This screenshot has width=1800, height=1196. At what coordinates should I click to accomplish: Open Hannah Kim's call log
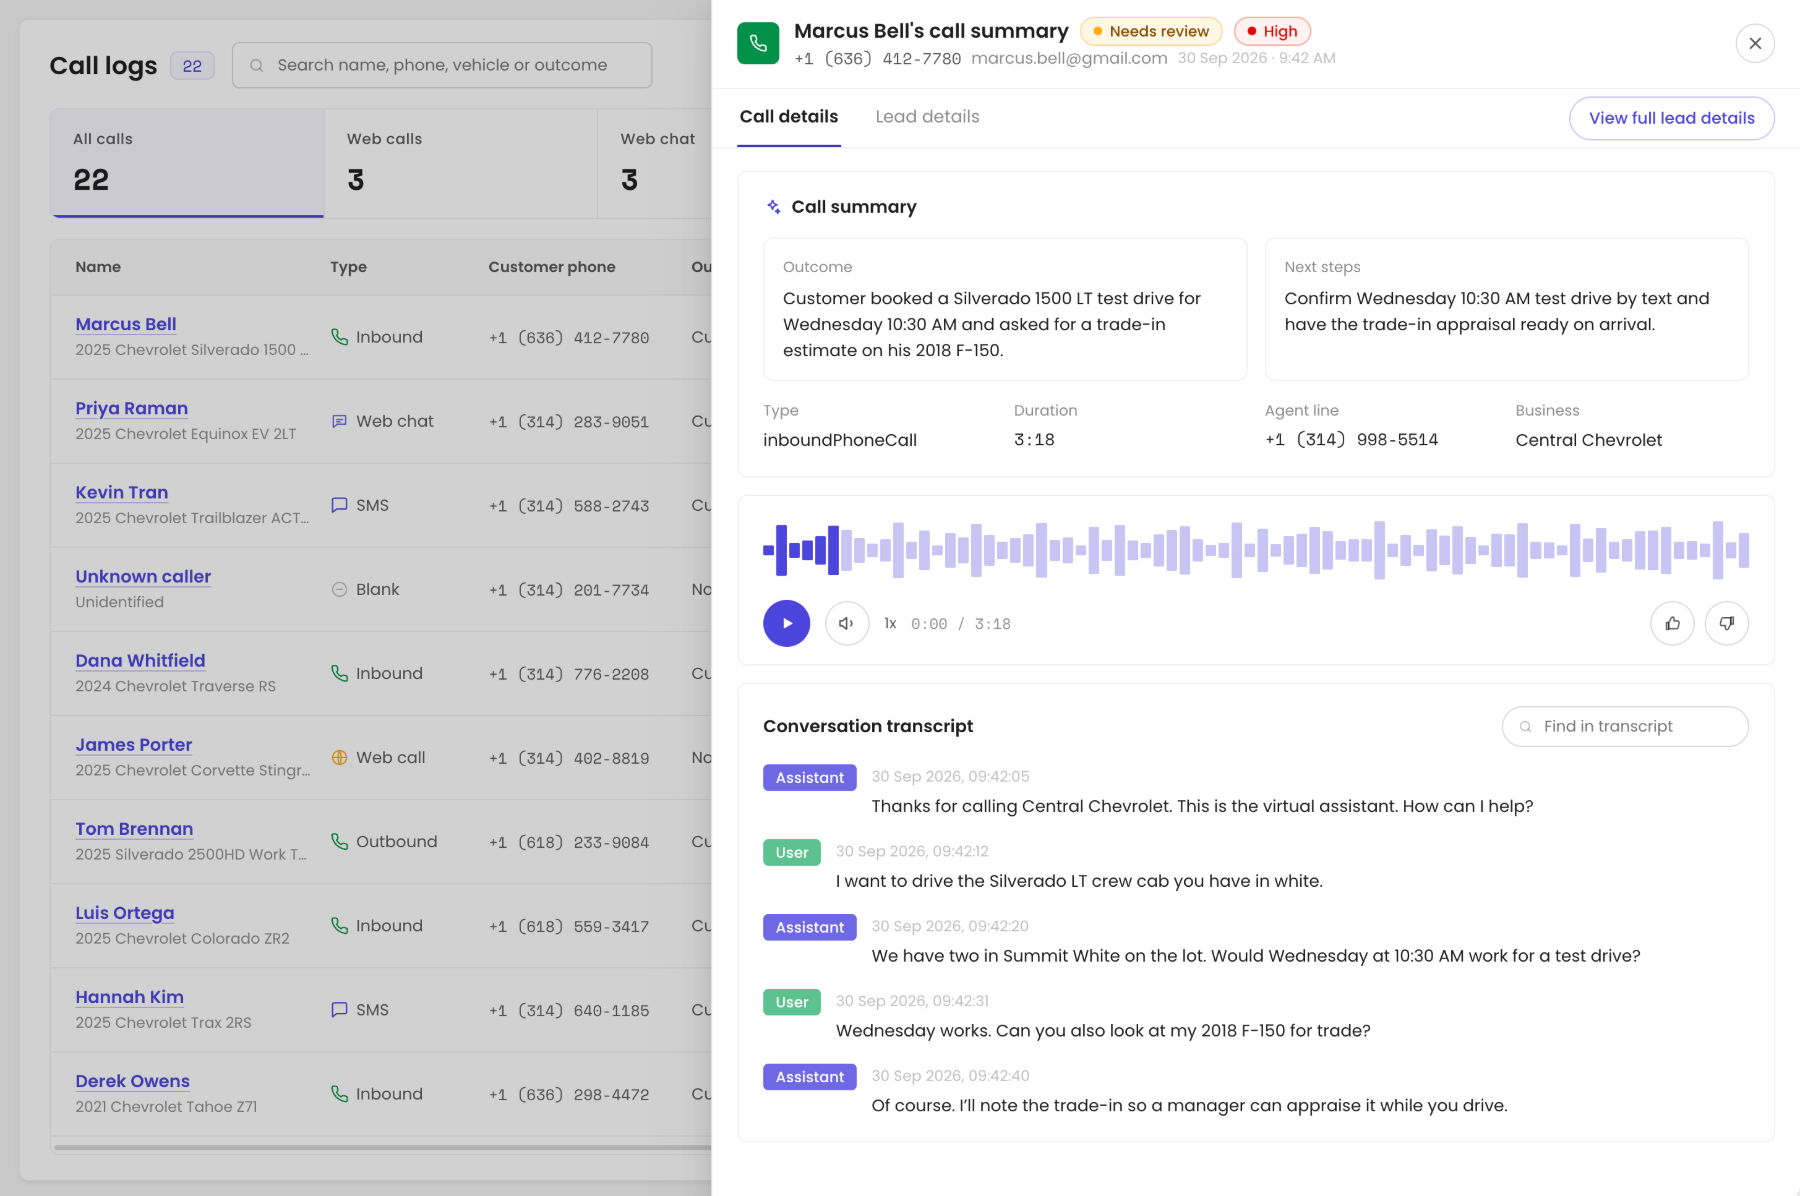(x=129, y=996)
